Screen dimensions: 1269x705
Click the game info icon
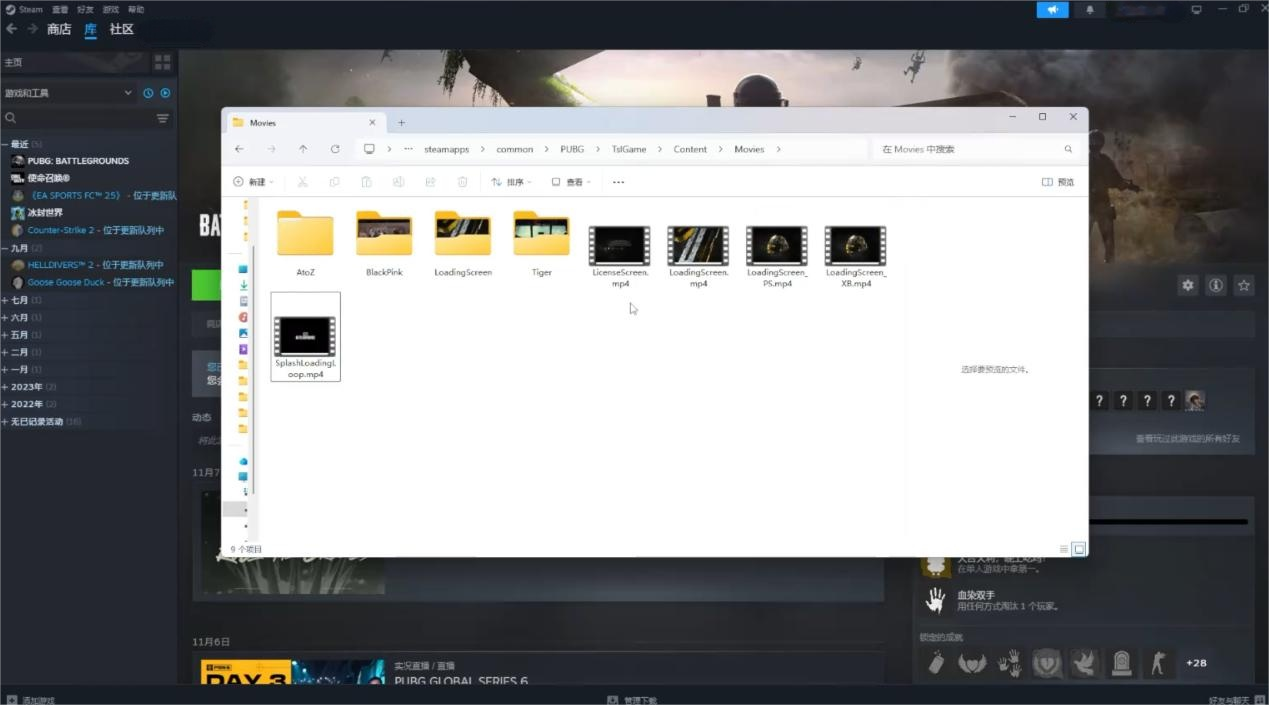(x=1215, y=285)
